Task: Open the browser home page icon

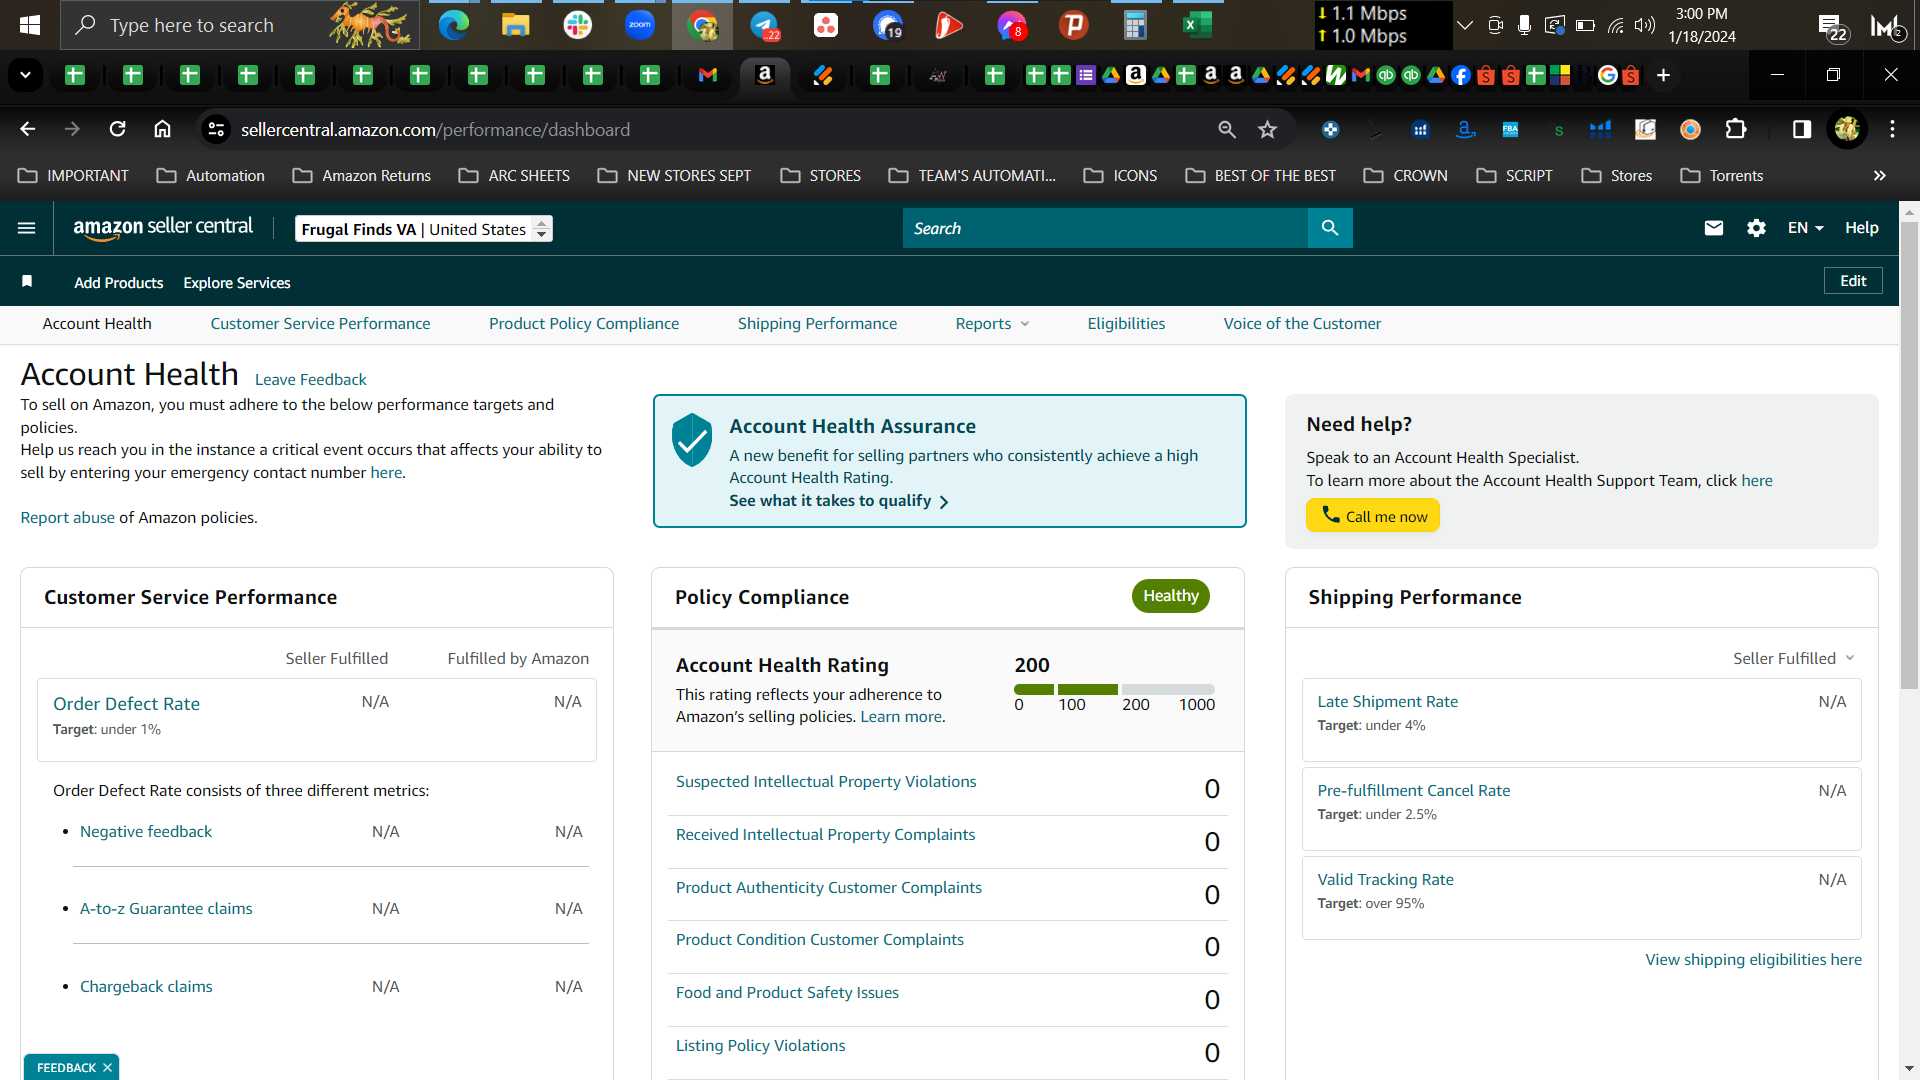Action: 162,129
